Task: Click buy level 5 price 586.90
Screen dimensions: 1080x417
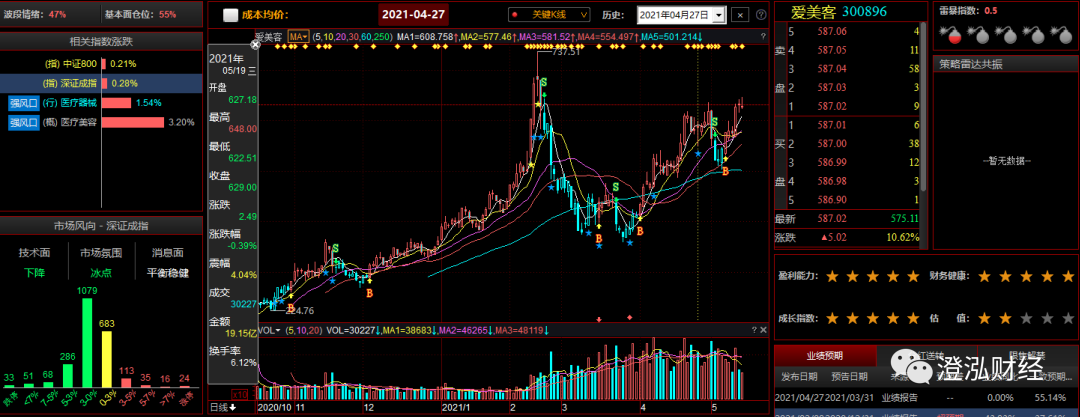Action: click(832, 199)
